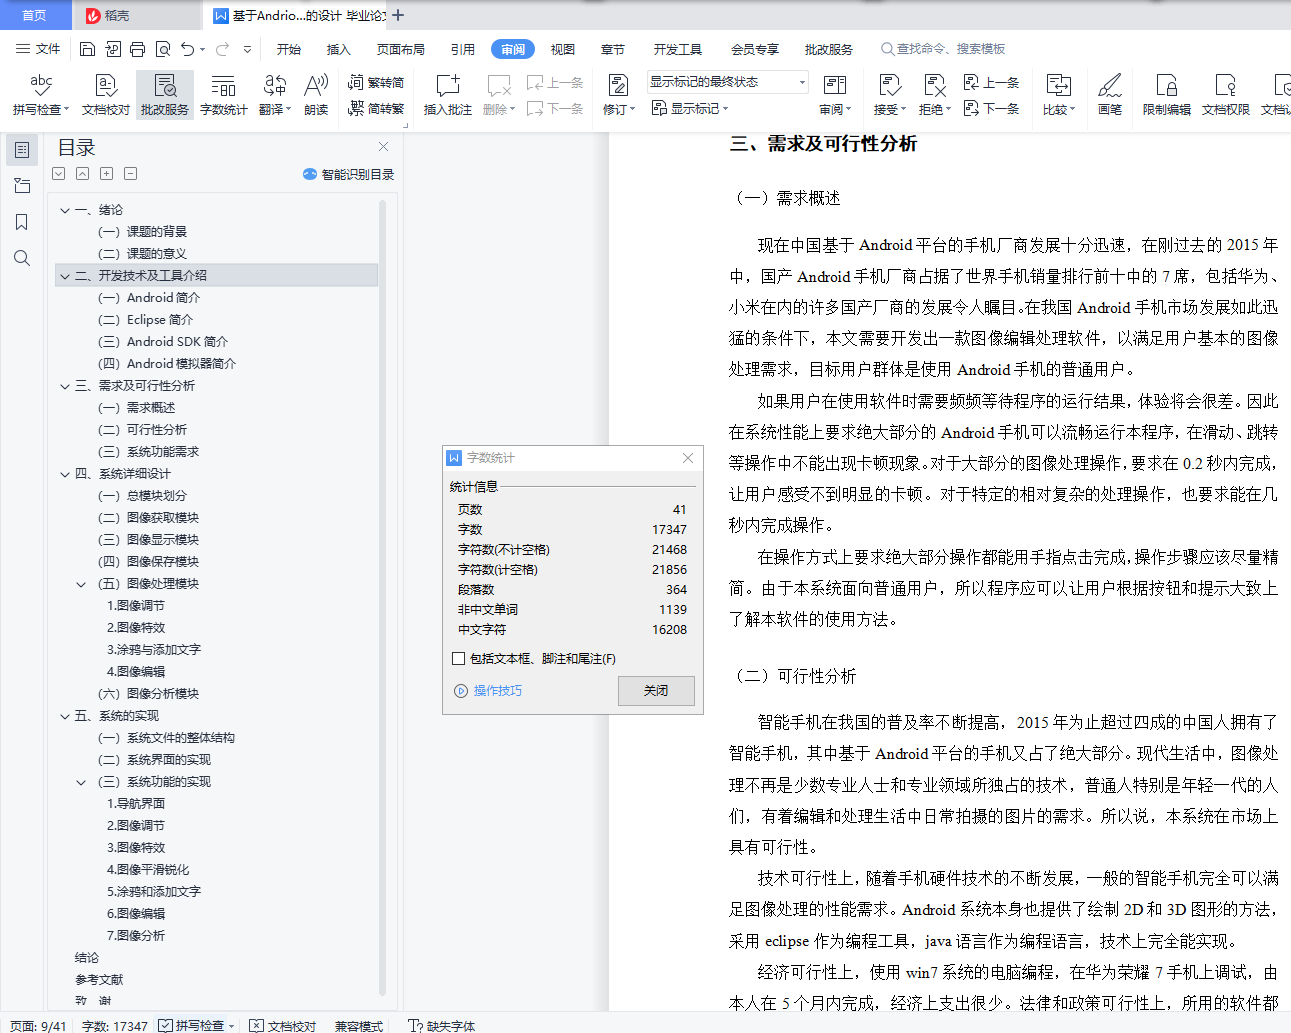Click 字数: 17347 in status bar

(115, 1025)
